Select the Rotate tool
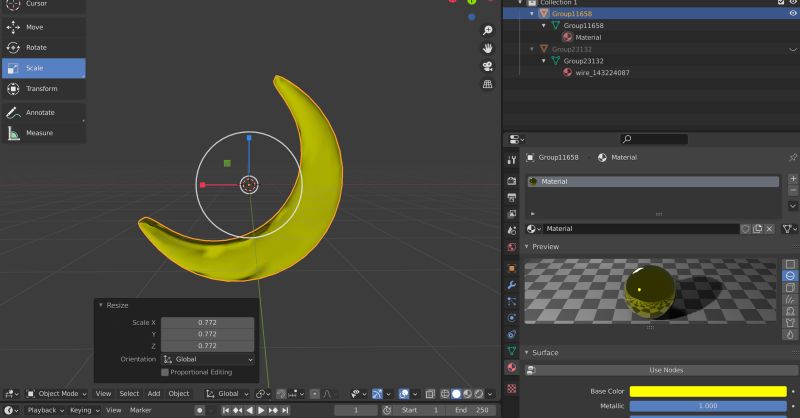The width and height of the screenshot is (800, 418). (x=44, y=47)
